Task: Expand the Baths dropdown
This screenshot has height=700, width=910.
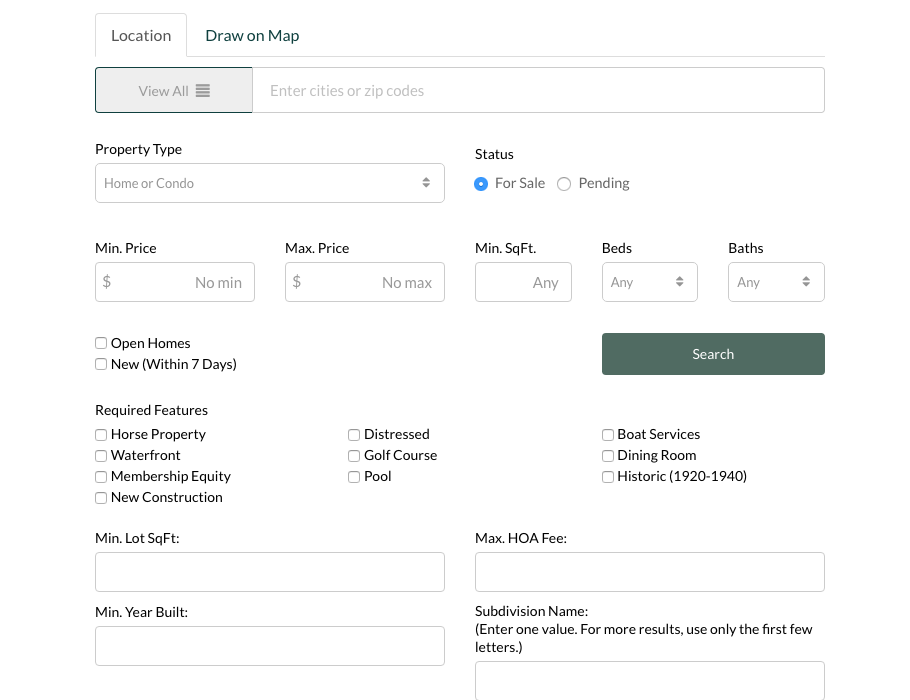Action: 776,282
